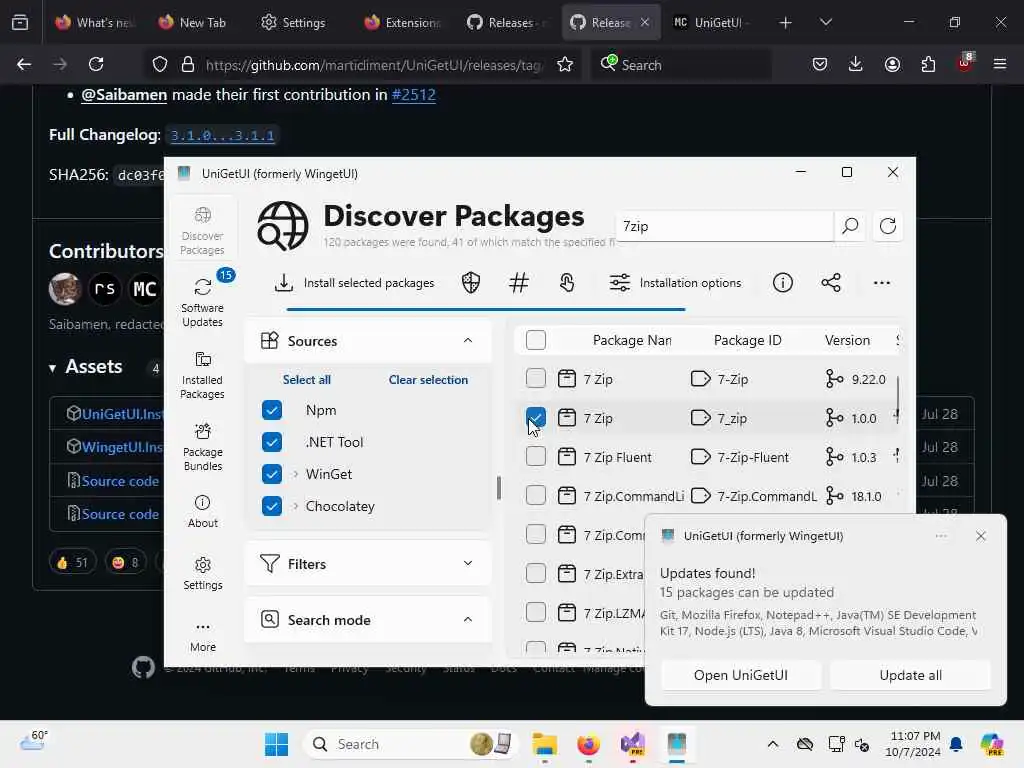This screenshot has width=1024, height=768.
Task: Open Firefox account icon
Action: [892, 64]
